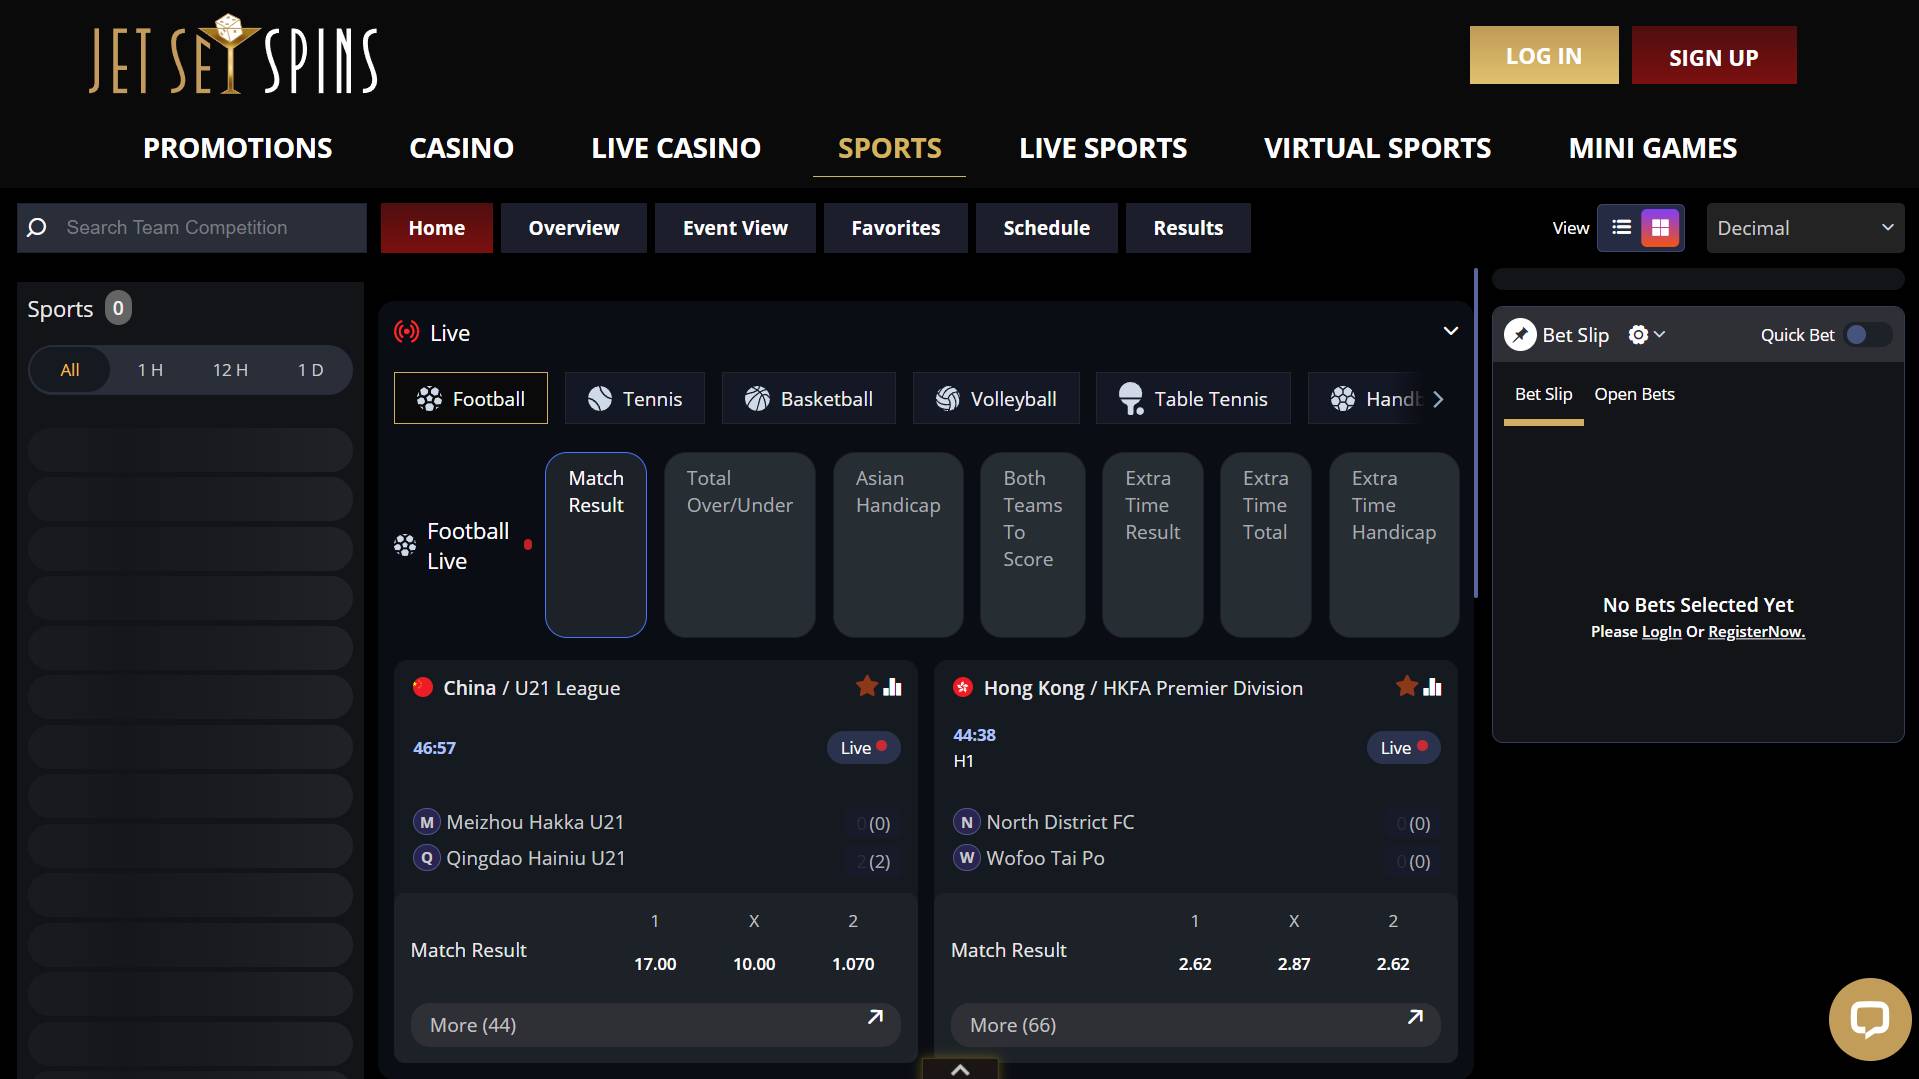Viewport: 1919px width, 1079px height.
Task: Click the live chat bubble icon
Action: click(1868, 1019)
